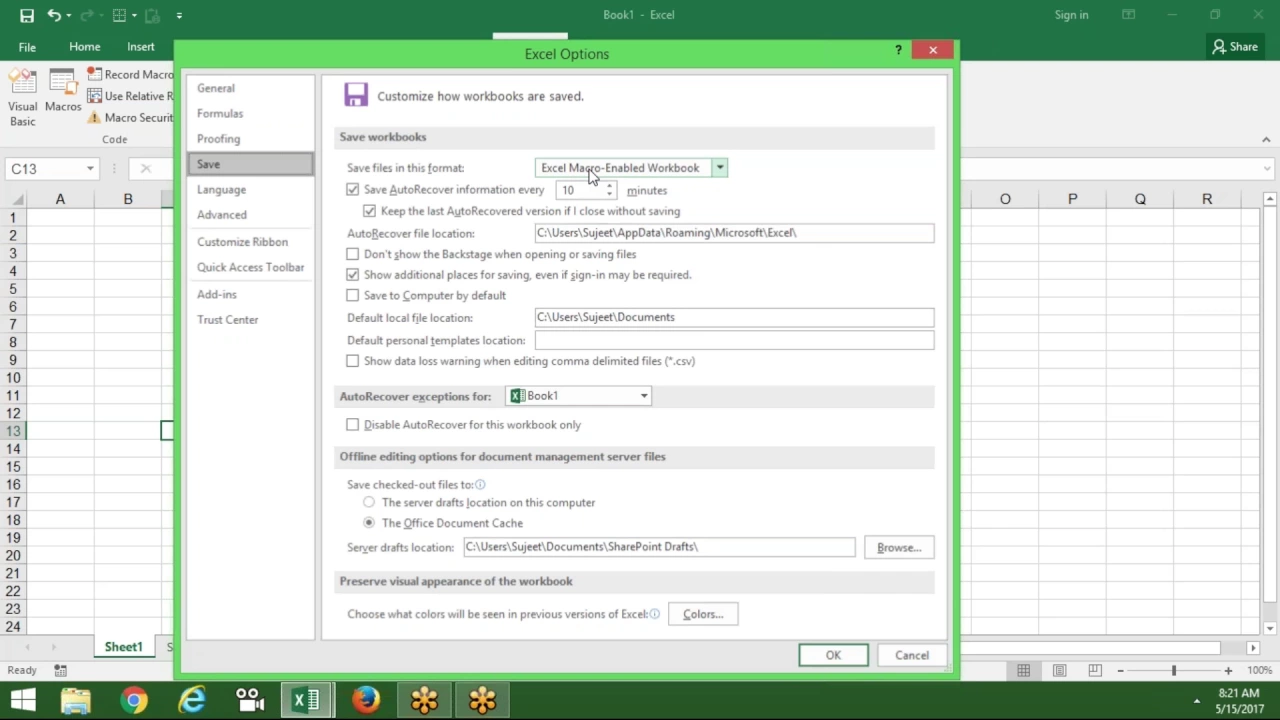Click the Colors button
This screenshot has width=1280, height=720.
click(702, 614)
